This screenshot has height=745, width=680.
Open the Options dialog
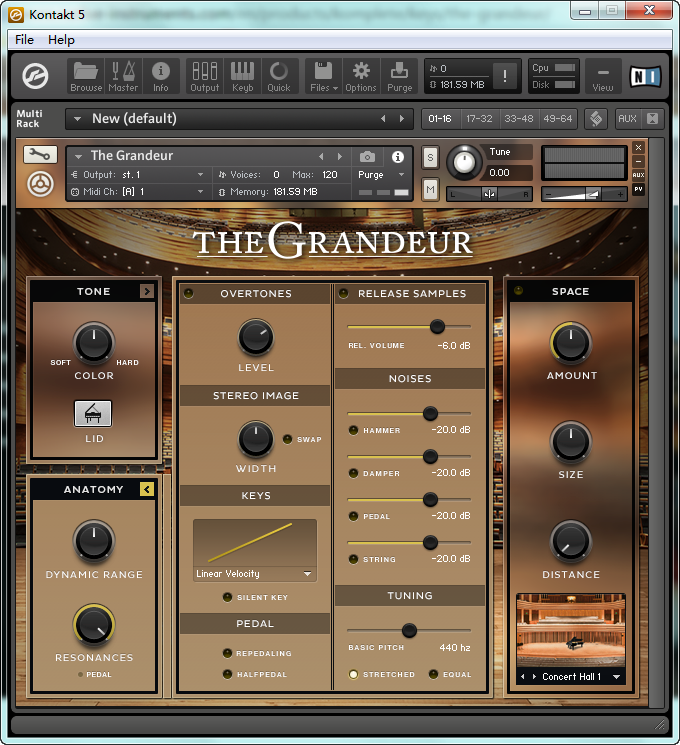(361, 76)
